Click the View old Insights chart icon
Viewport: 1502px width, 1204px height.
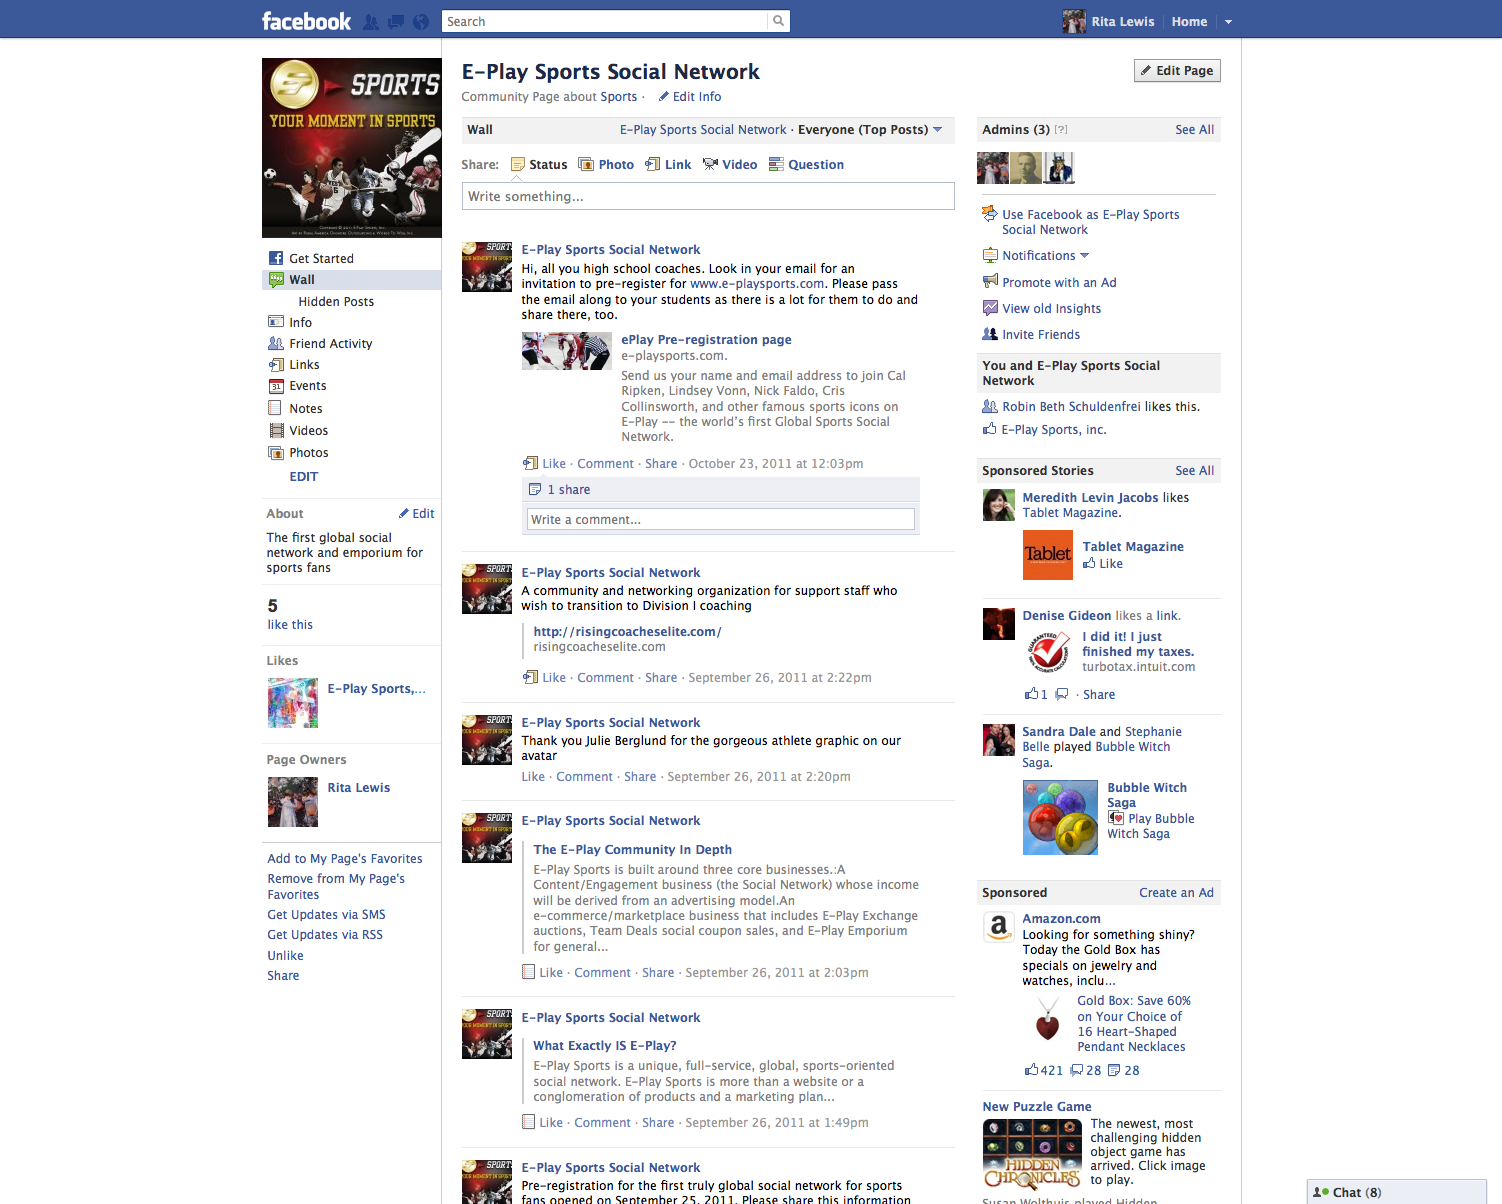[x=990, y=308]
